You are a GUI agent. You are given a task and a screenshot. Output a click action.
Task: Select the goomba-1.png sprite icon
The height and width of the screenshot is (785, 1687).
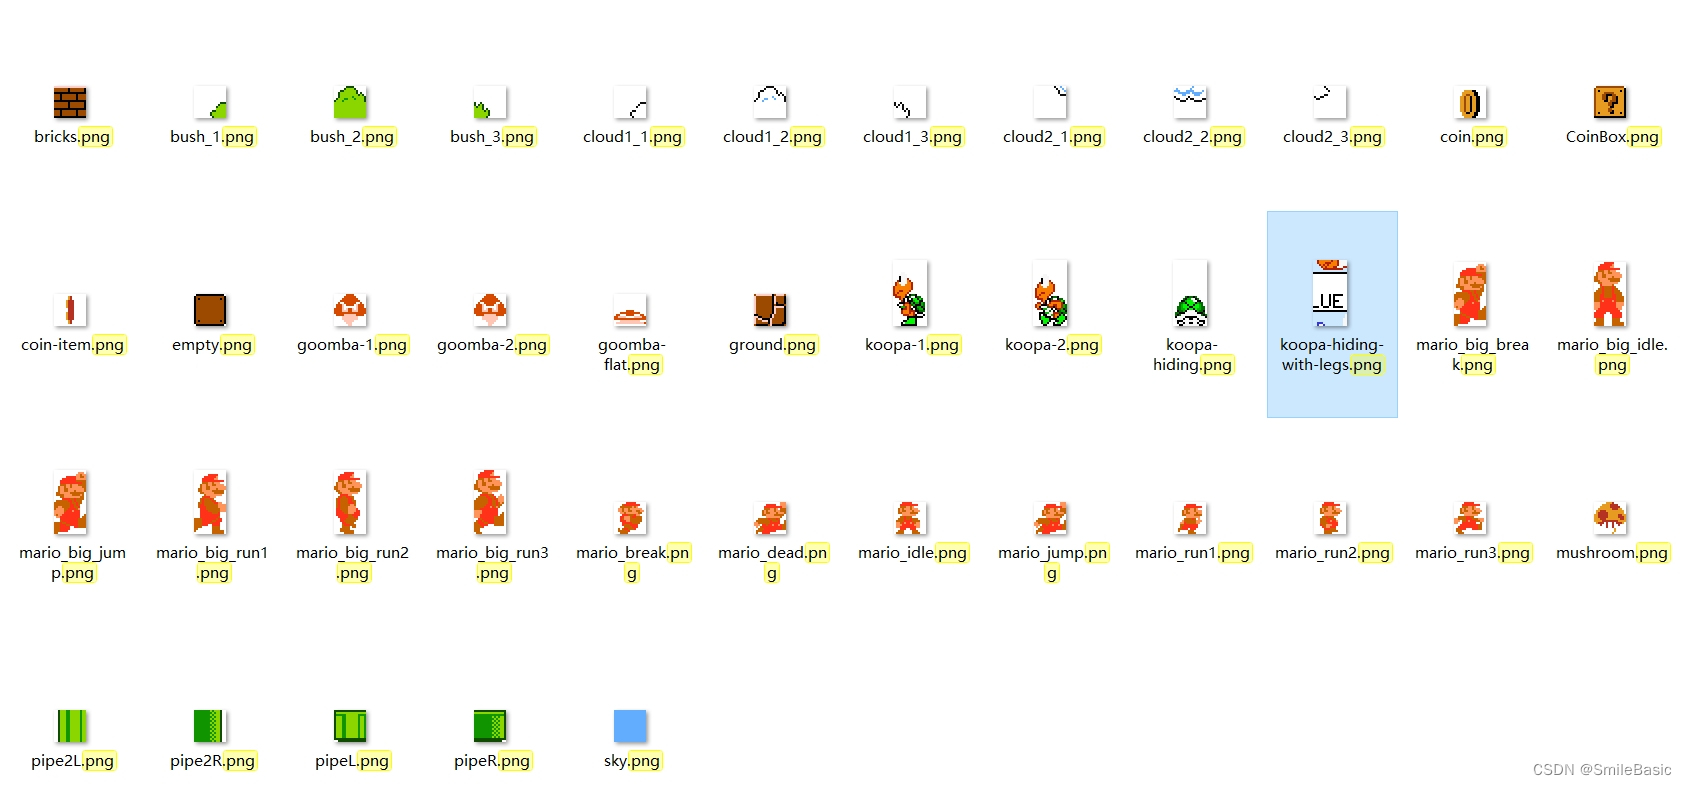[350, 310]
